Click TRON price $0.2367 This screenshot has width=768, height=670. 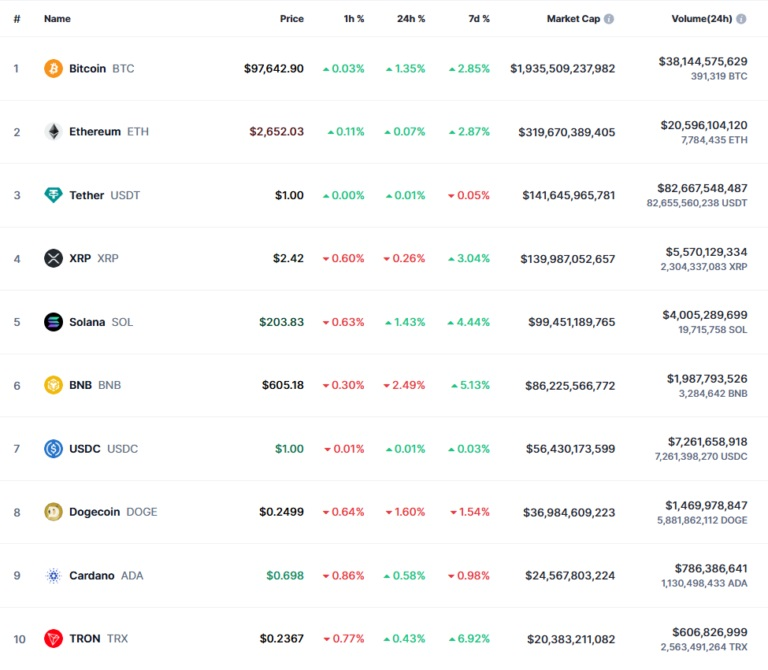click(282, 639)
